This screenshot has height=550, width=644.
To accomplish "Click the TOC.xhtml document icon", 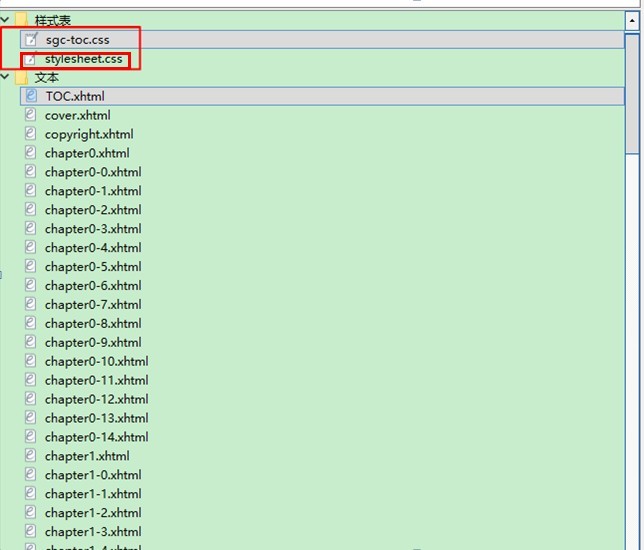I will 31,97.
